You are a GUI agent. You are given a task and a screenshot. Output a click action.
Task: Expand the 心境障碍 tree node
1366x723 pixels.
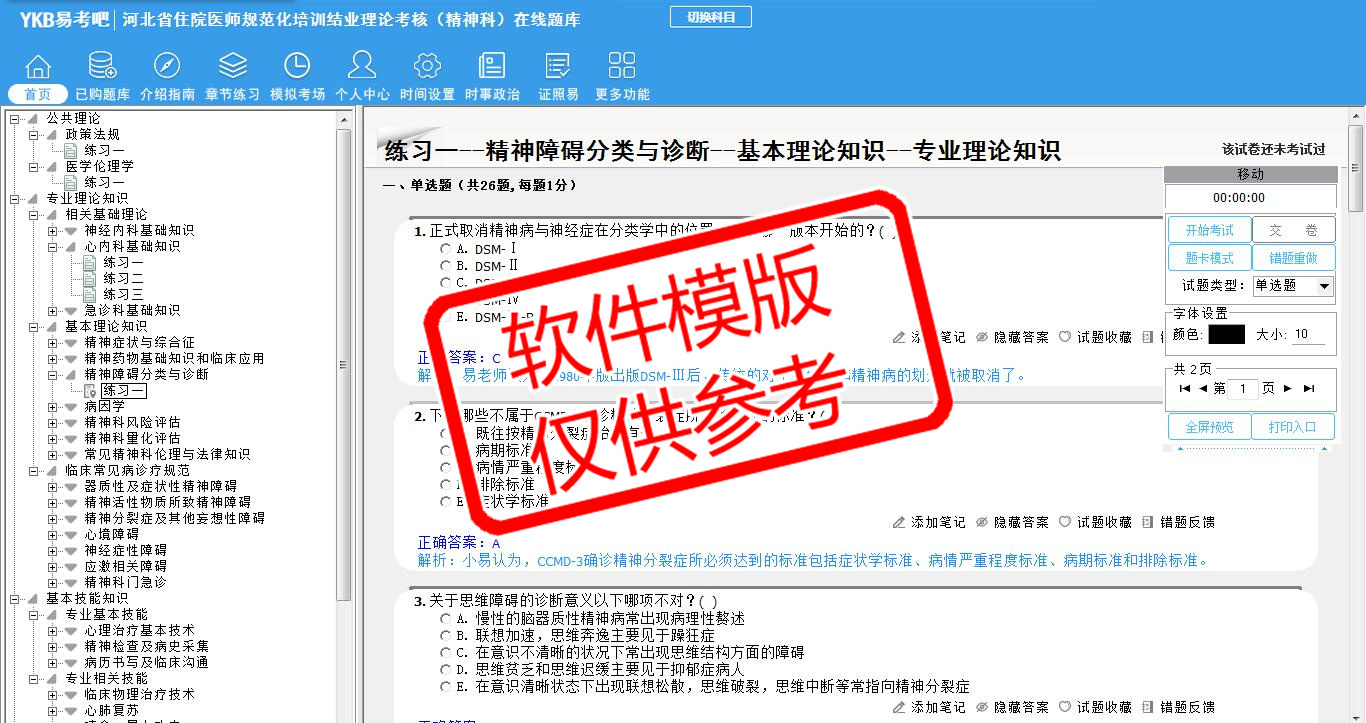[x=53, y=535]
